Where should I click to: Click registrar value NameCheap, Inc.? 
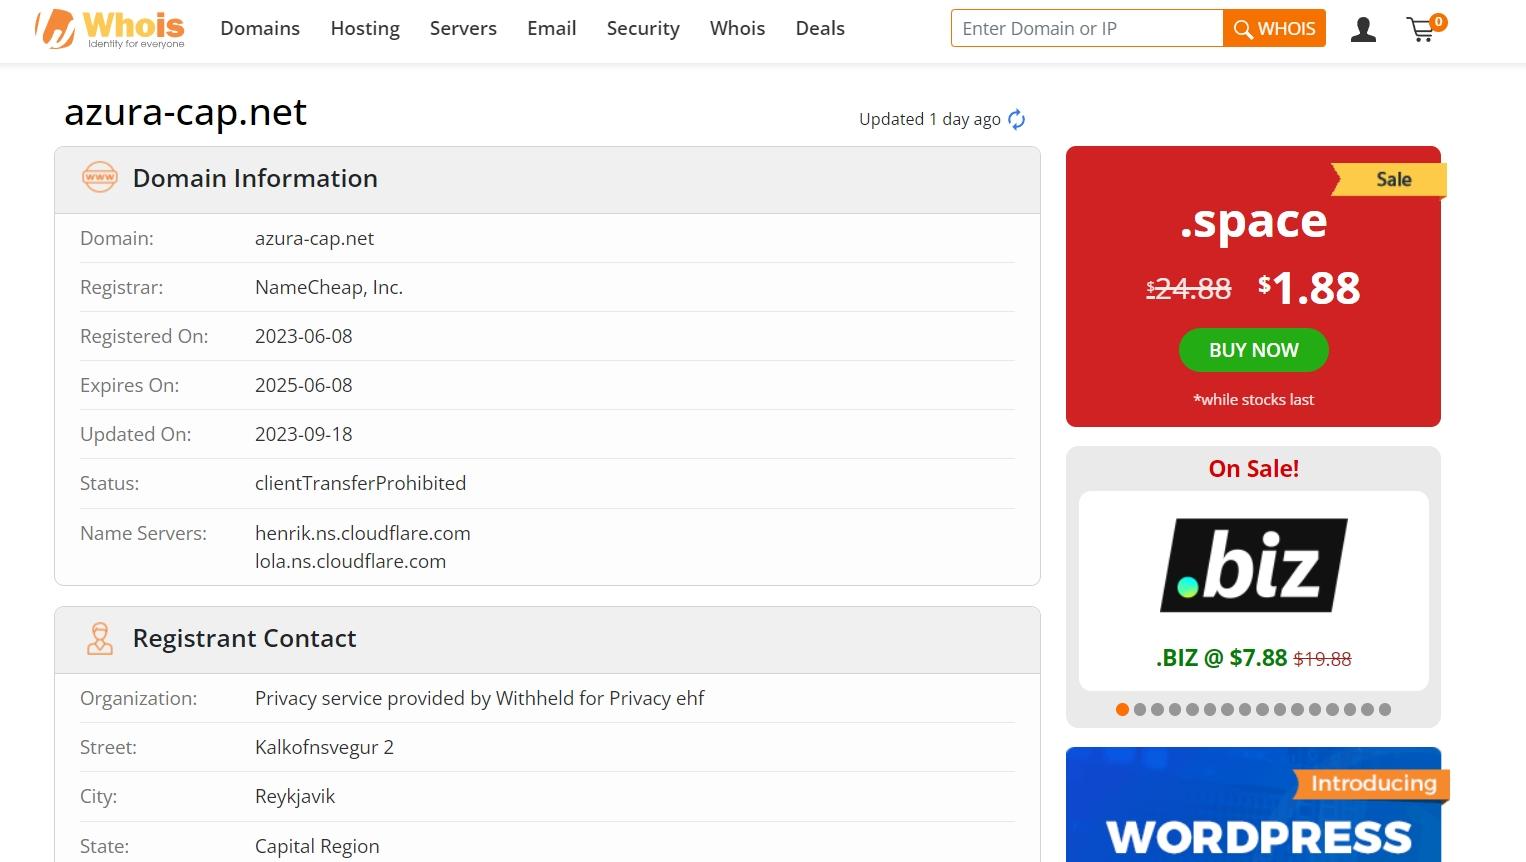point(329,287)
